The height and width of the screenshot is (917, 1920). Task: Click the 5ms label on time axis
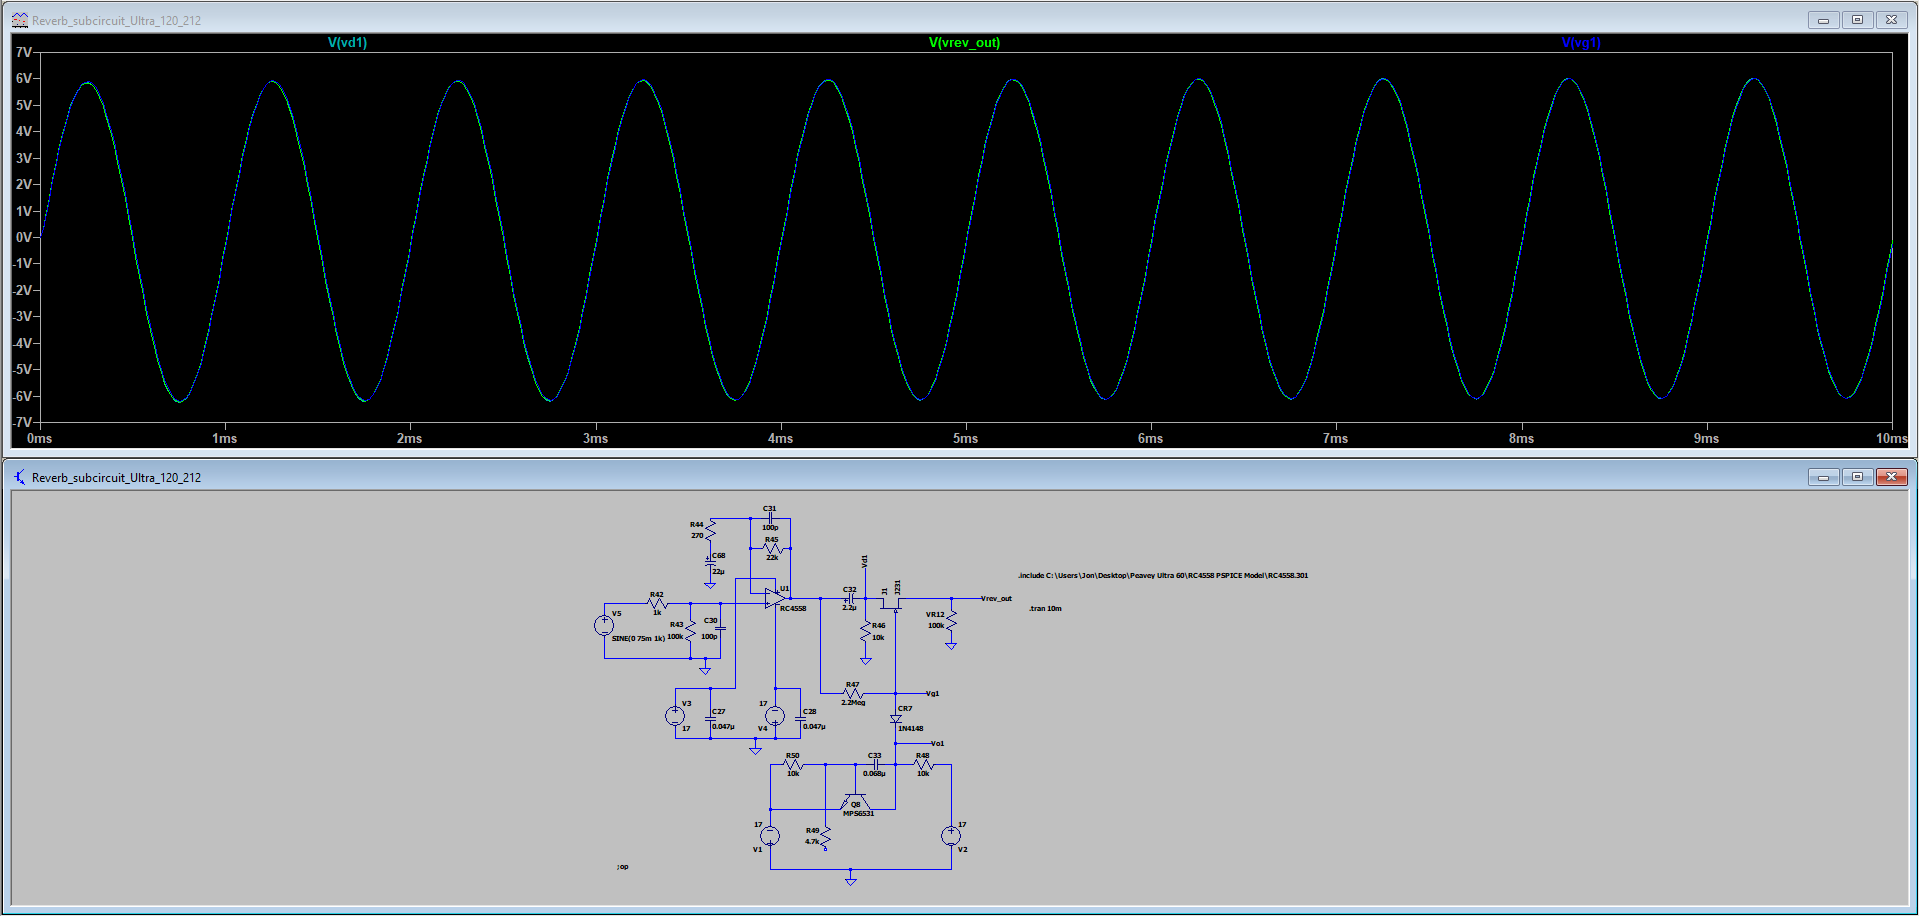pyautogui.click(x=965, y=438)
